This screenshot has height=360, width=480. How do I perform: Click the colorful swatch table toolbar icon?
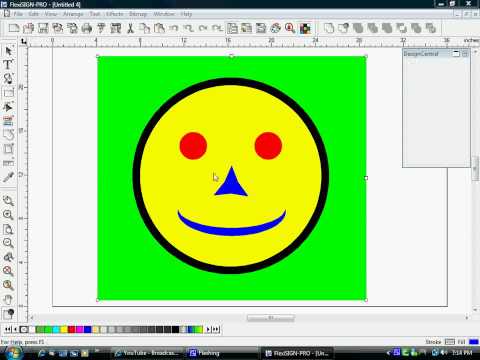(305, 28)
